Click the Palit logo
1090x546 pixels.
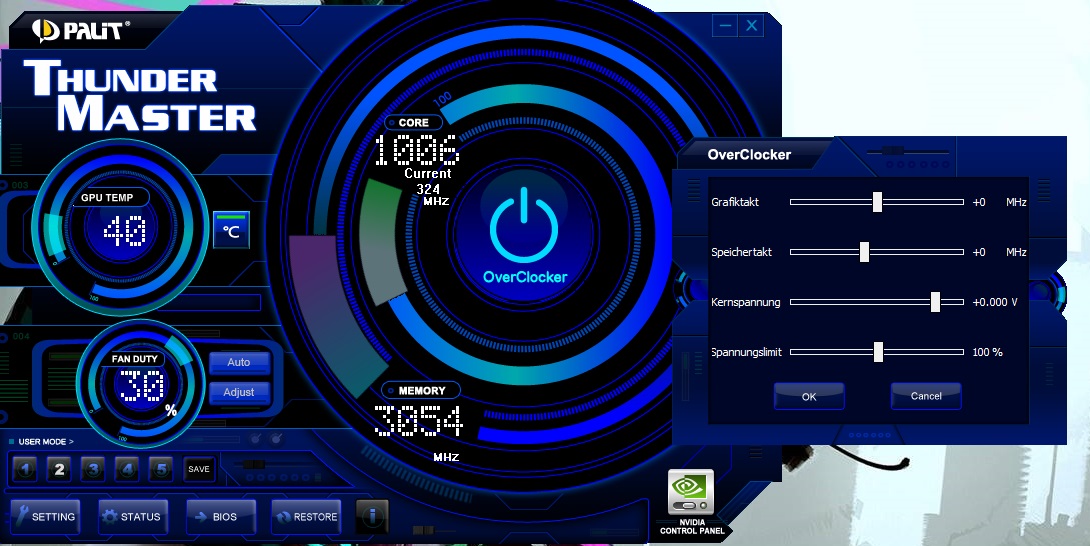click(81, 31)
